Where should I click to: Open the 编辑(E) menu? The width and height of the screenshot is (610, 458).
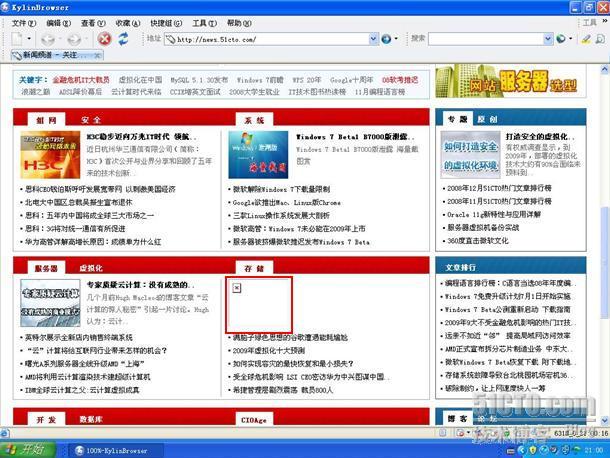(58, 23)
